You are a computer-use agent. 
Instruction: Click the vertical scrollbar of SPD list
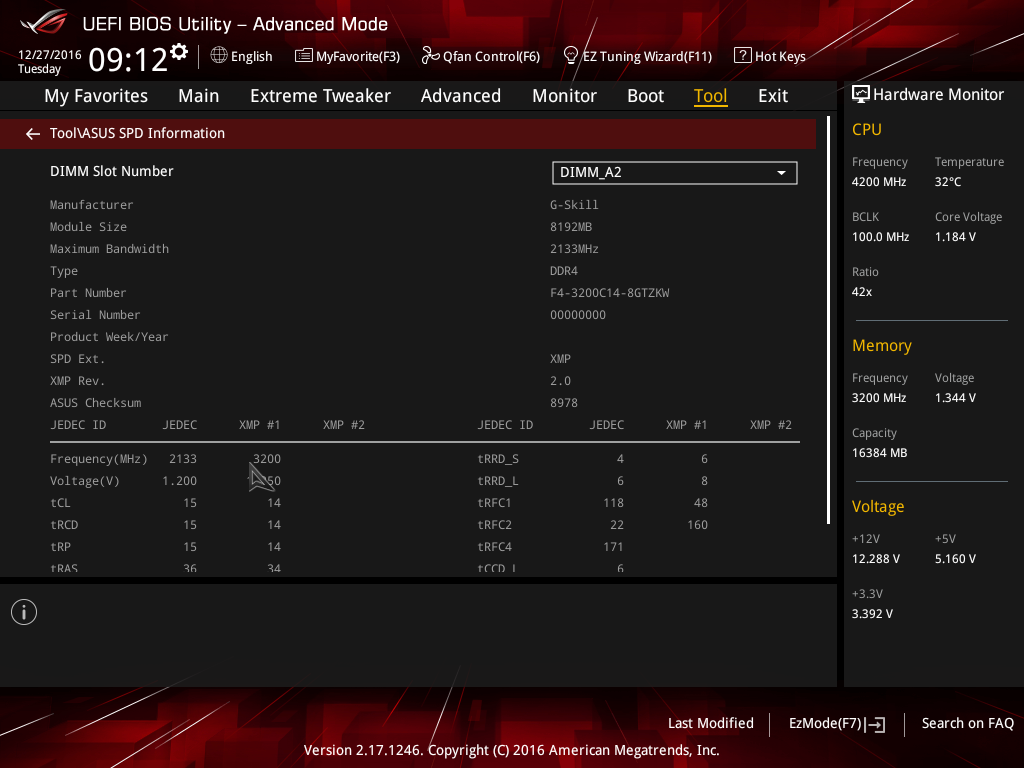pos(829,320)
